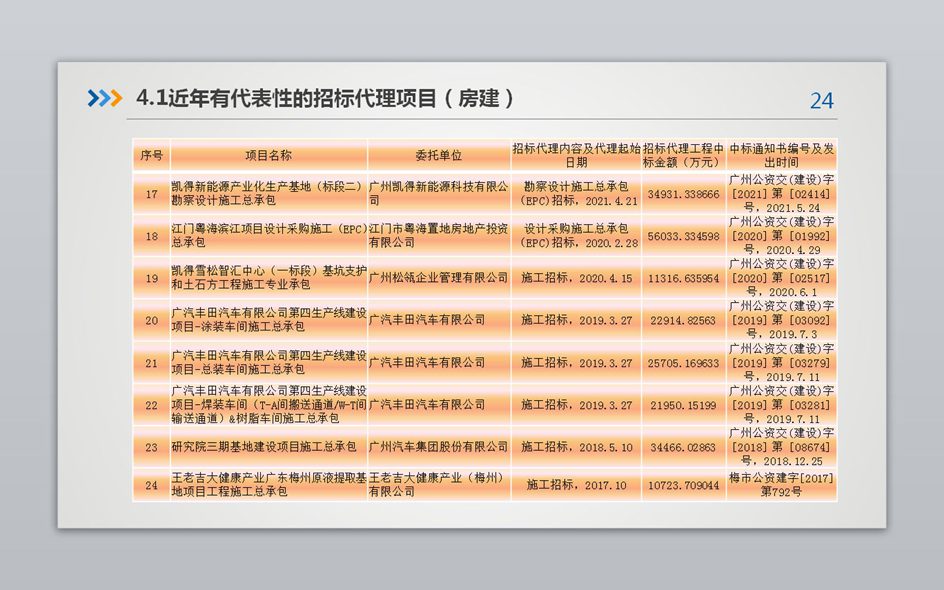Click the "委托单位" column header

(438, 155)
